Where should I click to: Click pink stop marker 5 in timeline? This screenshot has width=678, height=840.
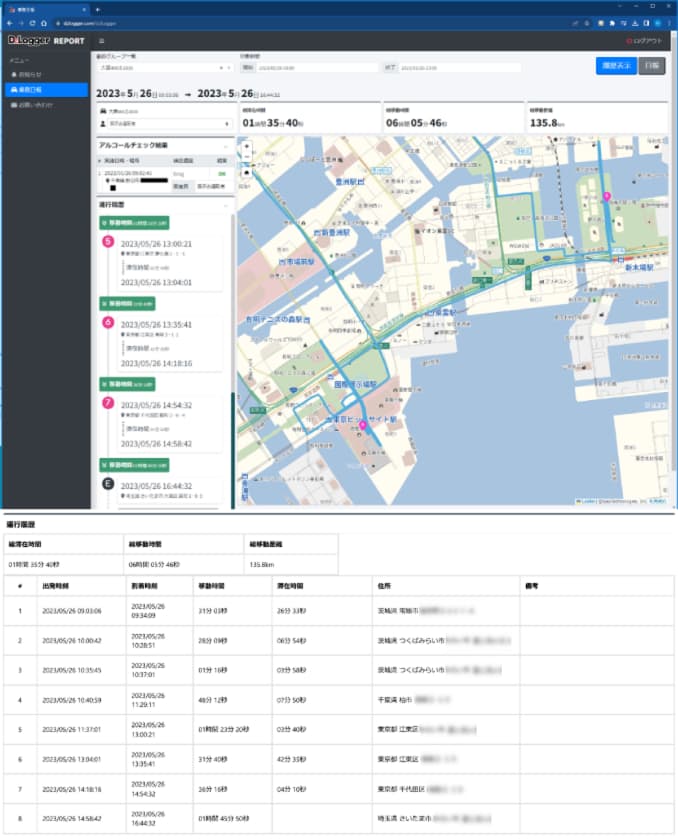point(108,241)
